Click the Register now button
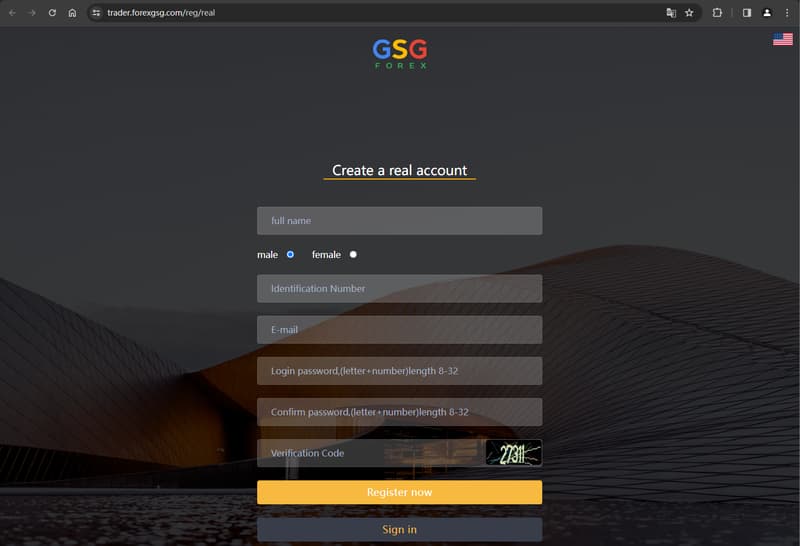 [x=399, y=492]
